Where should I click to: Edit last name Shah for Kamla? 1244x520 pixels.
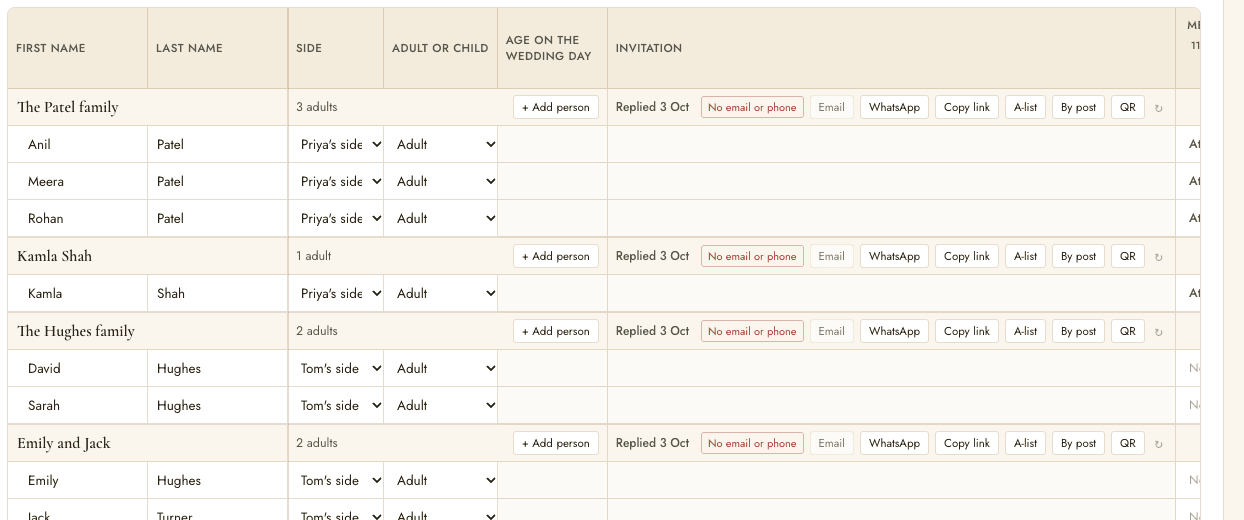tap(217, 293)
